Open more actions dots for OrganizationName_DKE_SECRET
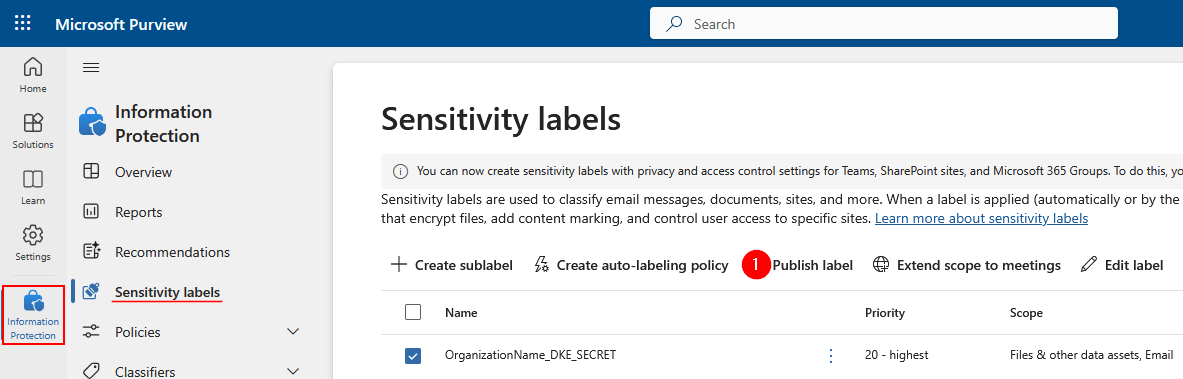The width and height of the screenshot is (1183, 379). coord(831,356)
